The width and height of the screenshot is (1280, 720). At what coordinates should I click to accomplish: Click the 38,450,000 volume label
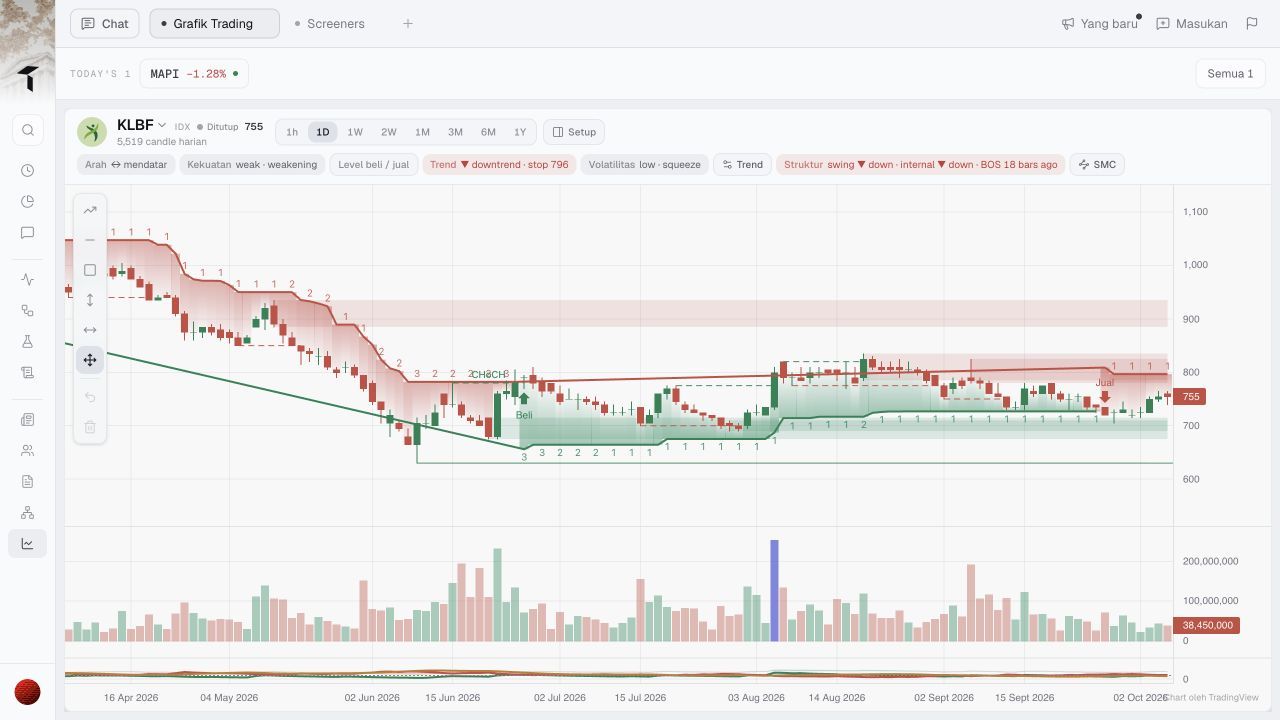[x=1208, y=625]
